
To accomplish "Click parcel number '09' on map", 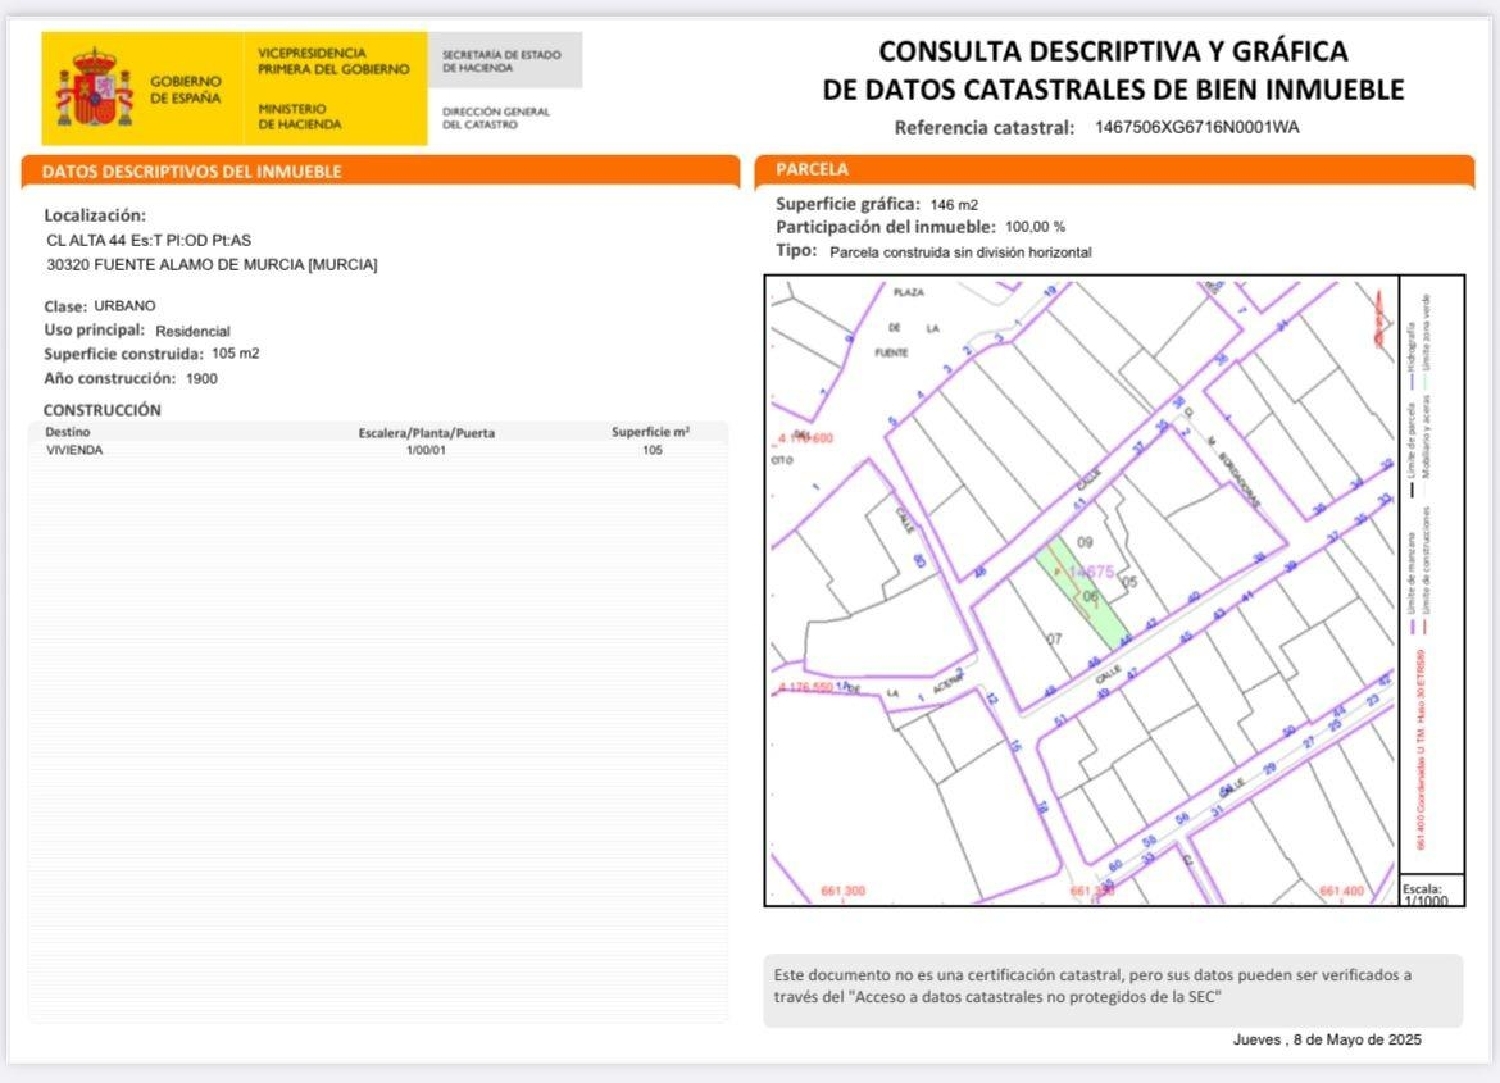I will [1085, 543].
